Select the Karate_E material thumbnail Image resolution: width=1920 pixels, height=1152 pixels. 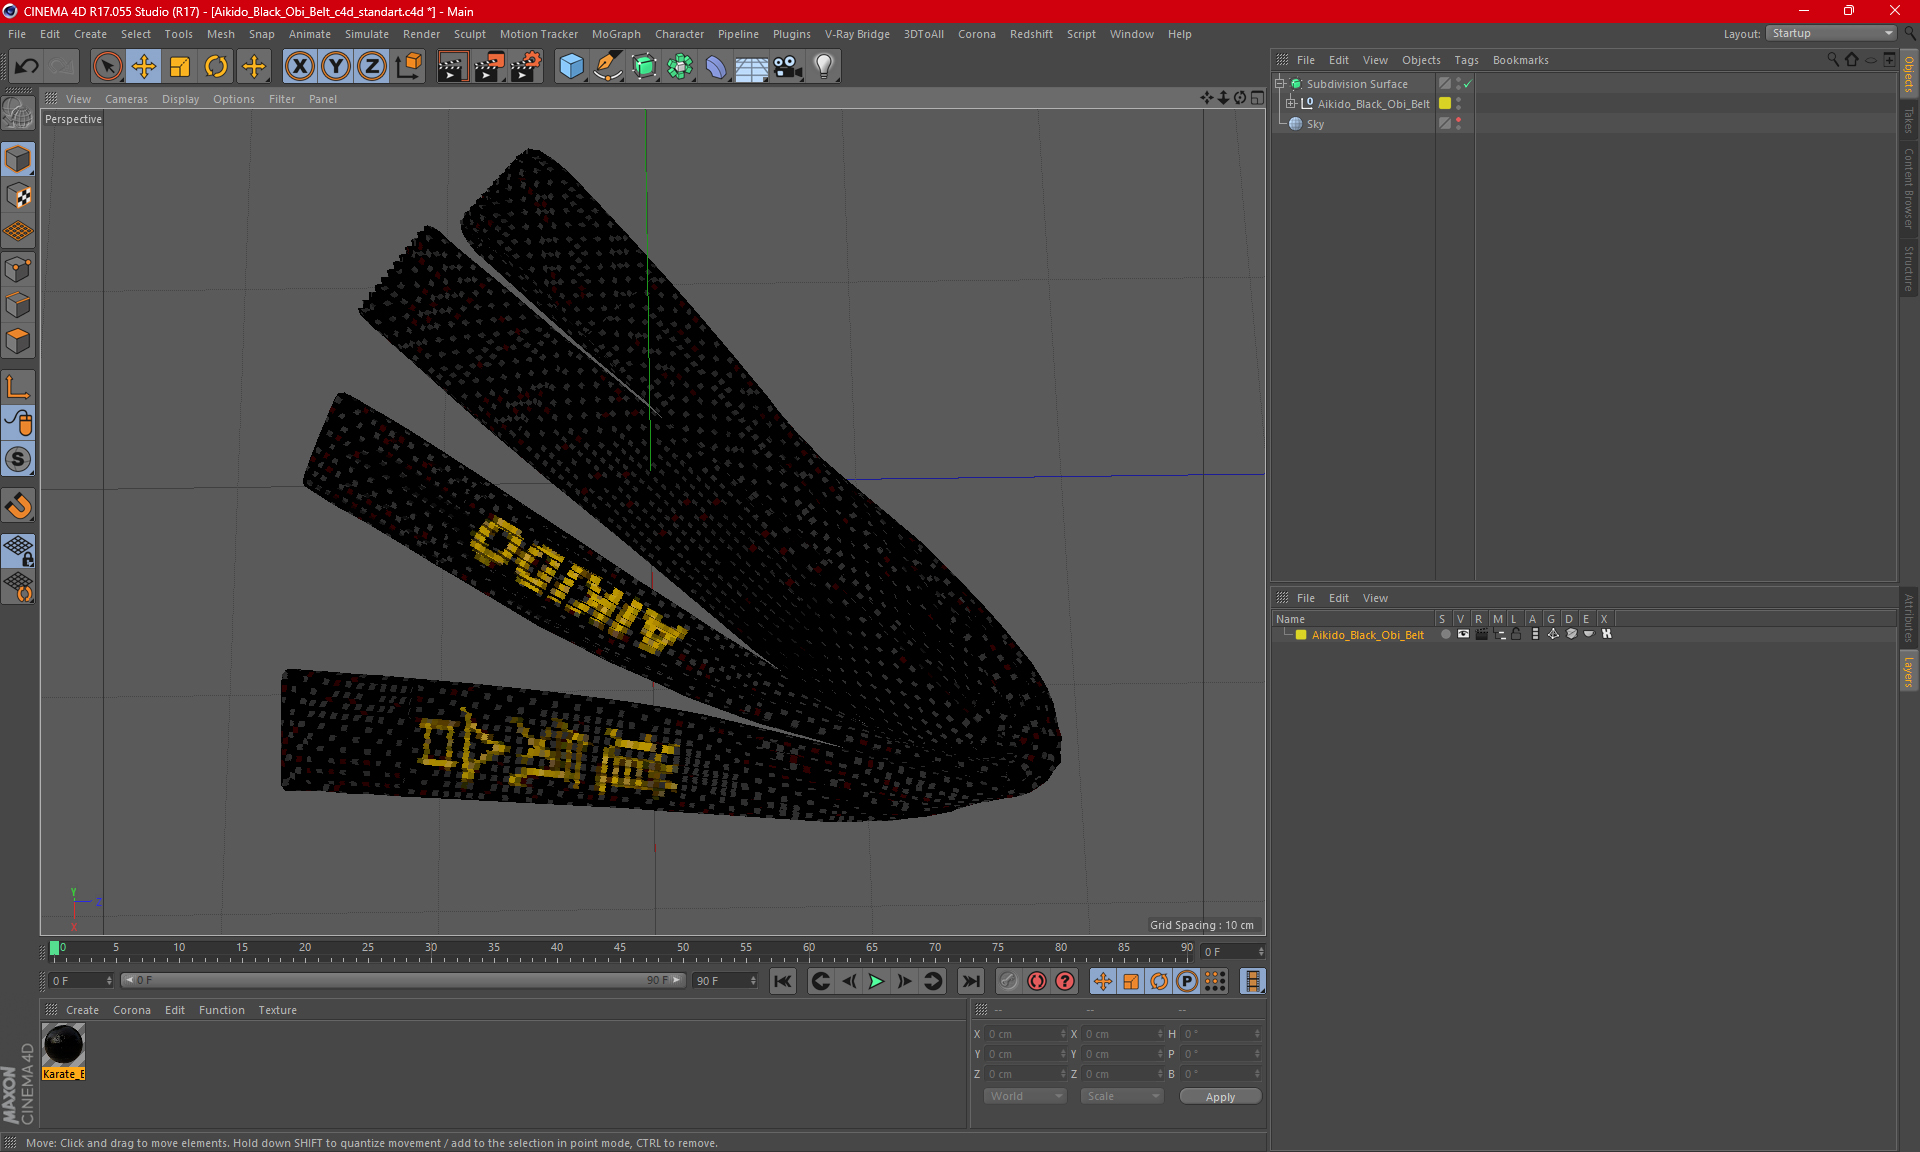(63, 1045)
